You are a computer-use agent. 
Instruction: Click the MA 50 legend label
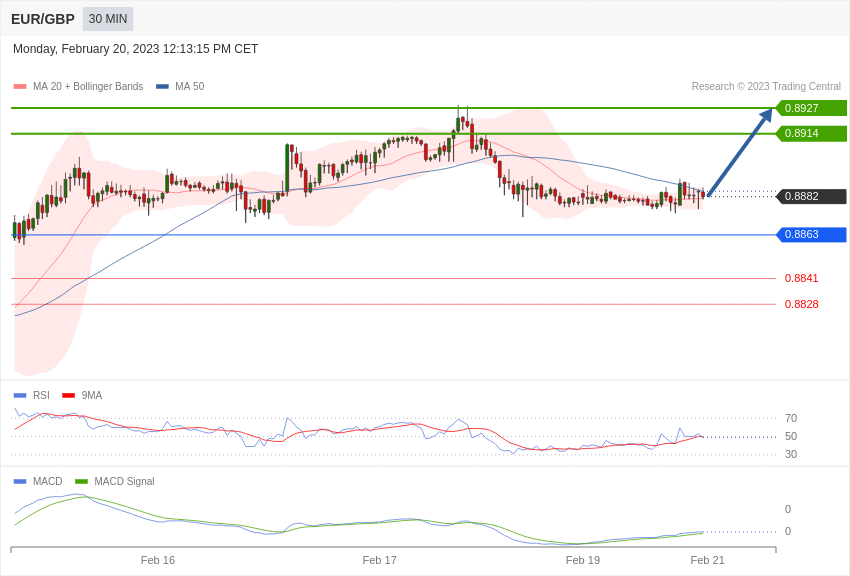190,86
